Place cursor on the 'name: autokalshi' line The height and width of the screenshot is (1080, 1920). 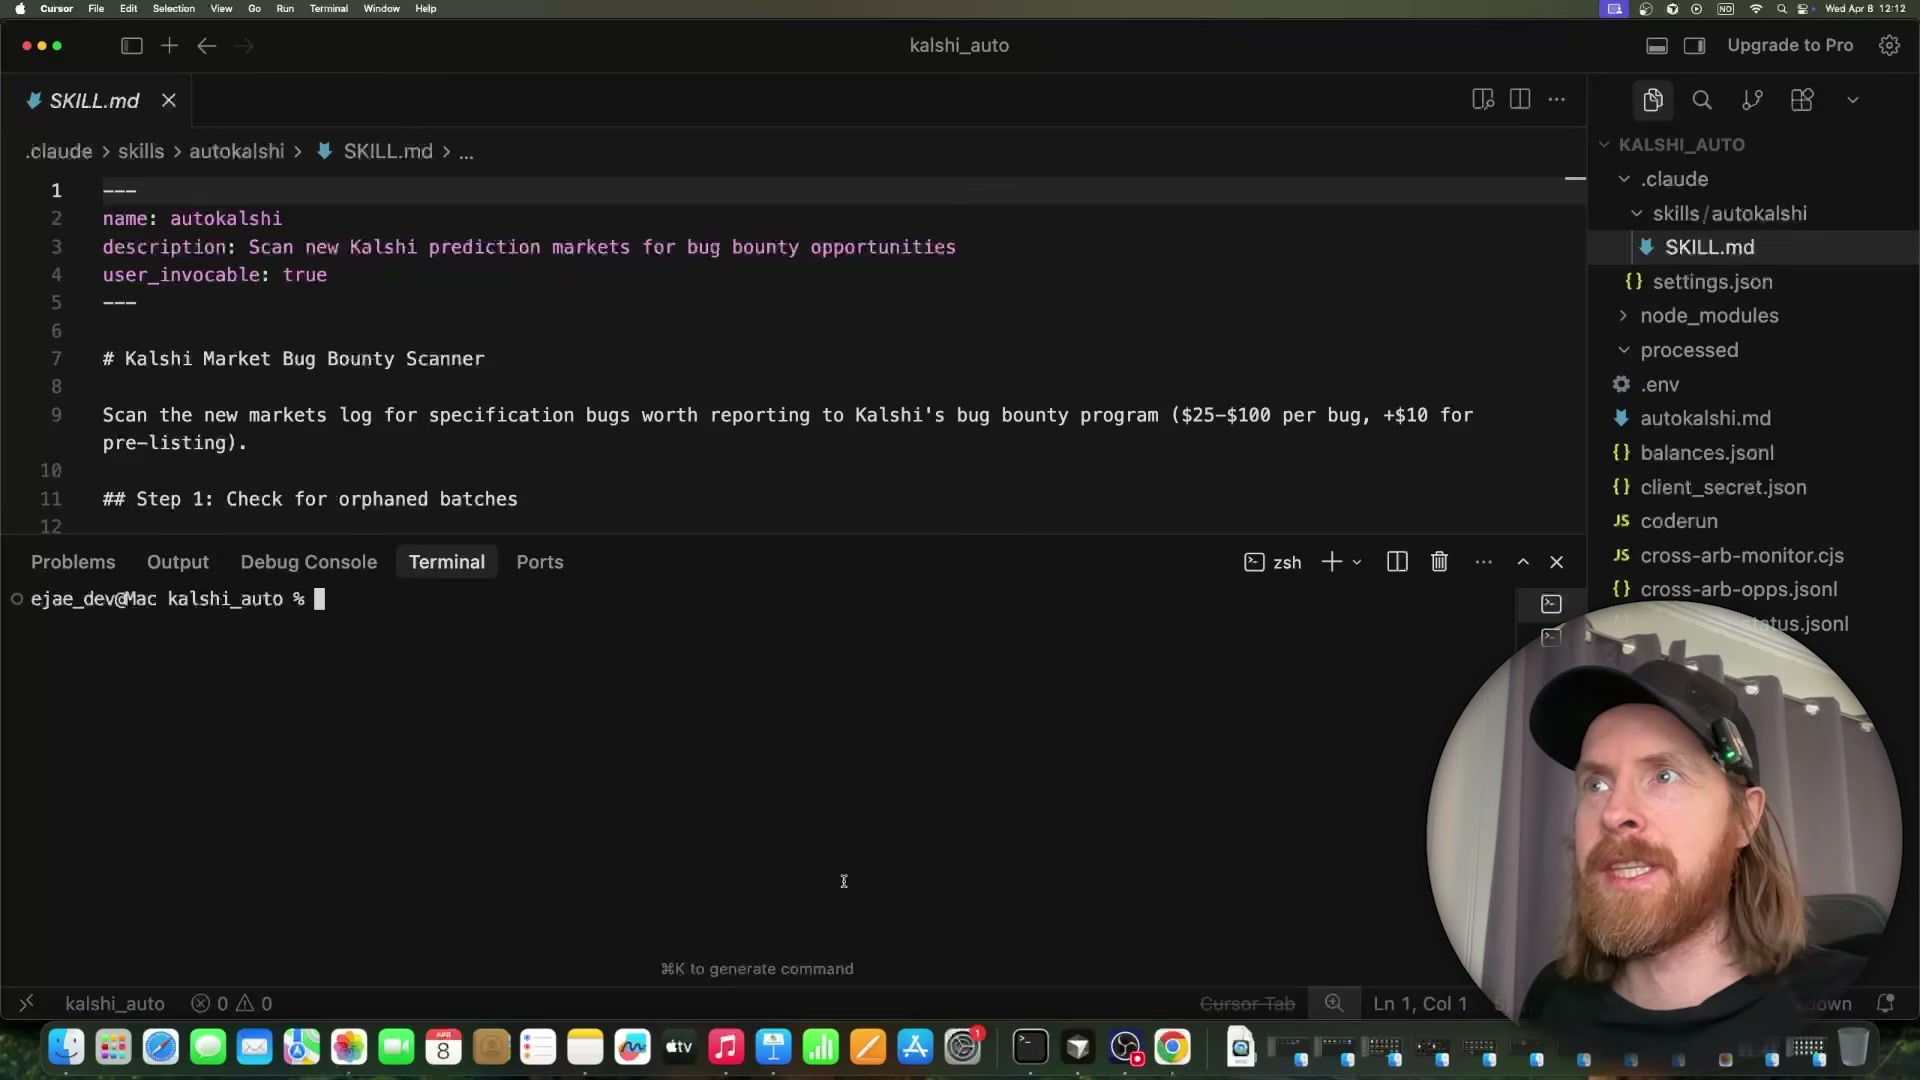point(192,219)
